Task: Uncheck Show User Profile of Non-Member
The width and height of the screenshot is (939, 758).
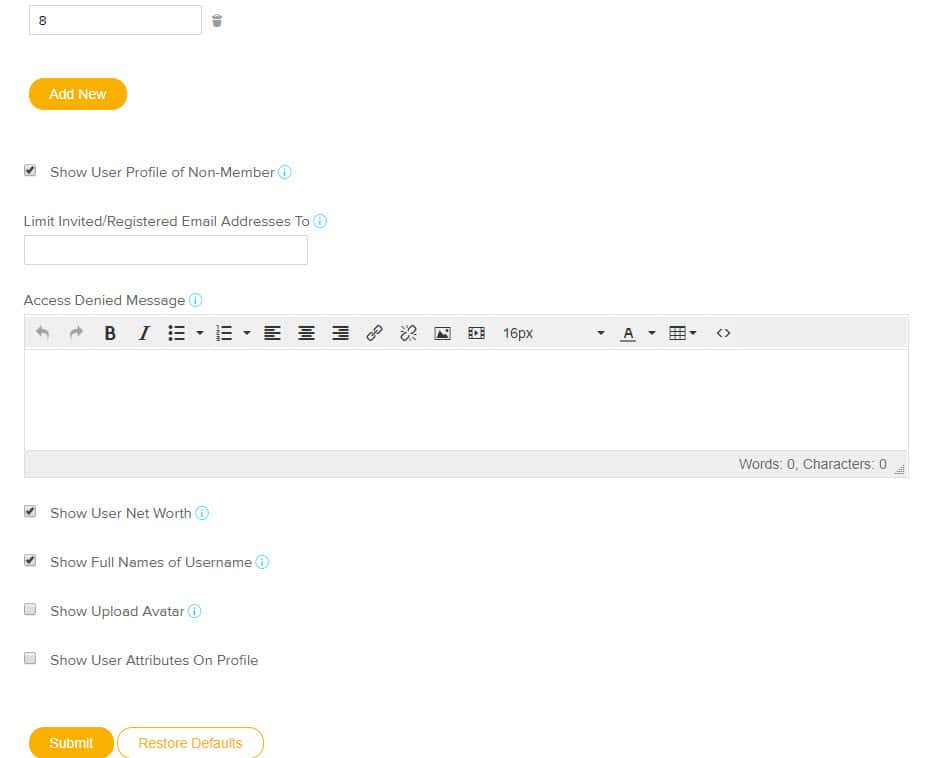Action: (30, 171)
